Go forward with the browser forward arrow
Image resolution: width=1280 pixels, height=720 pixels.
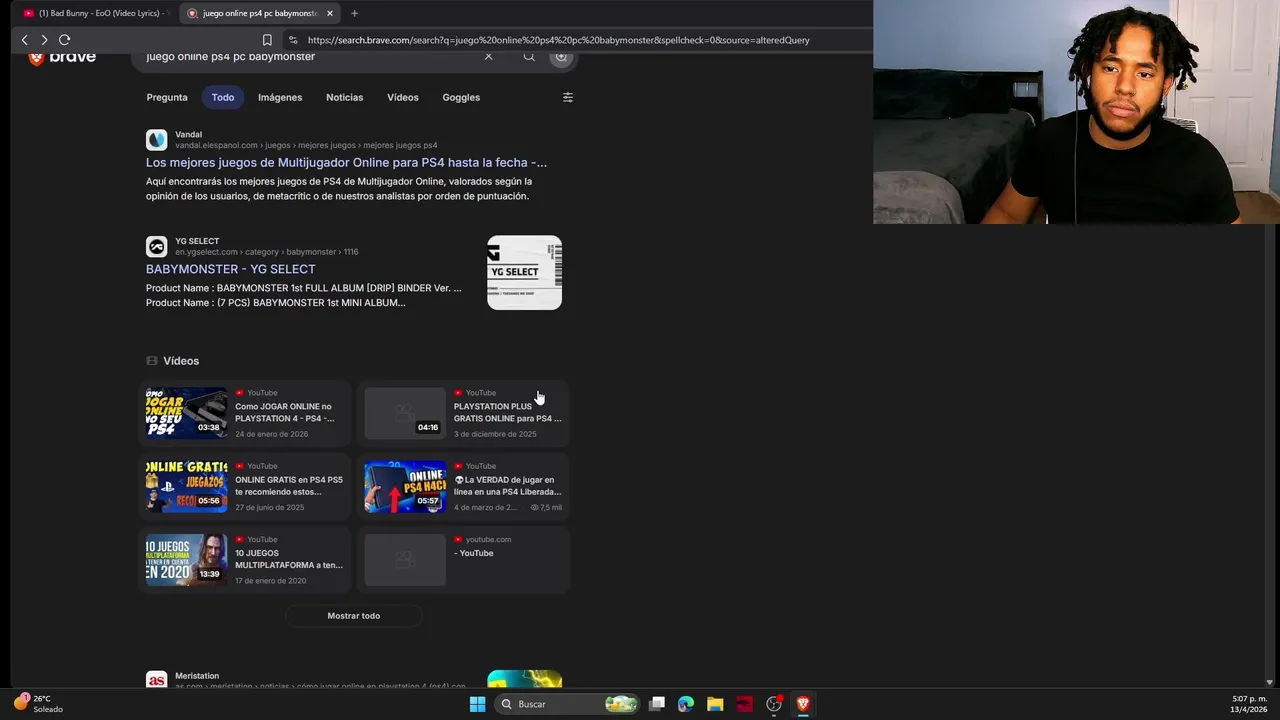tap(44, 40)
